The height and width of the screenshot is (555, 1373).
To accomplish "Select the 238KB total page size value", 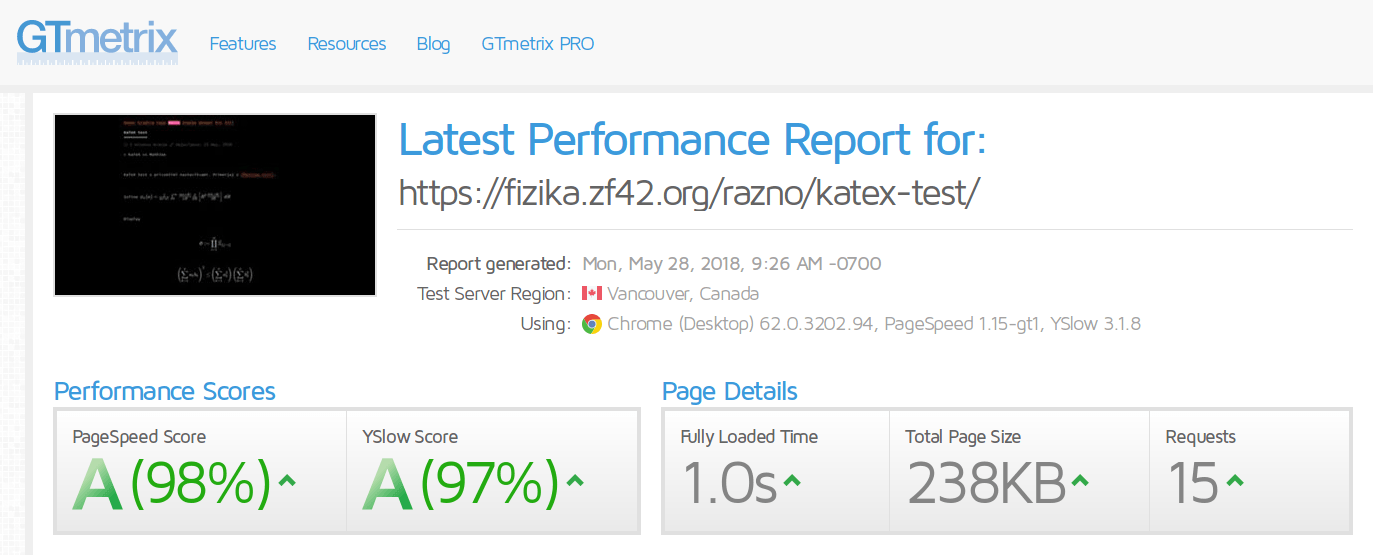I will click(x=987, y=484).
